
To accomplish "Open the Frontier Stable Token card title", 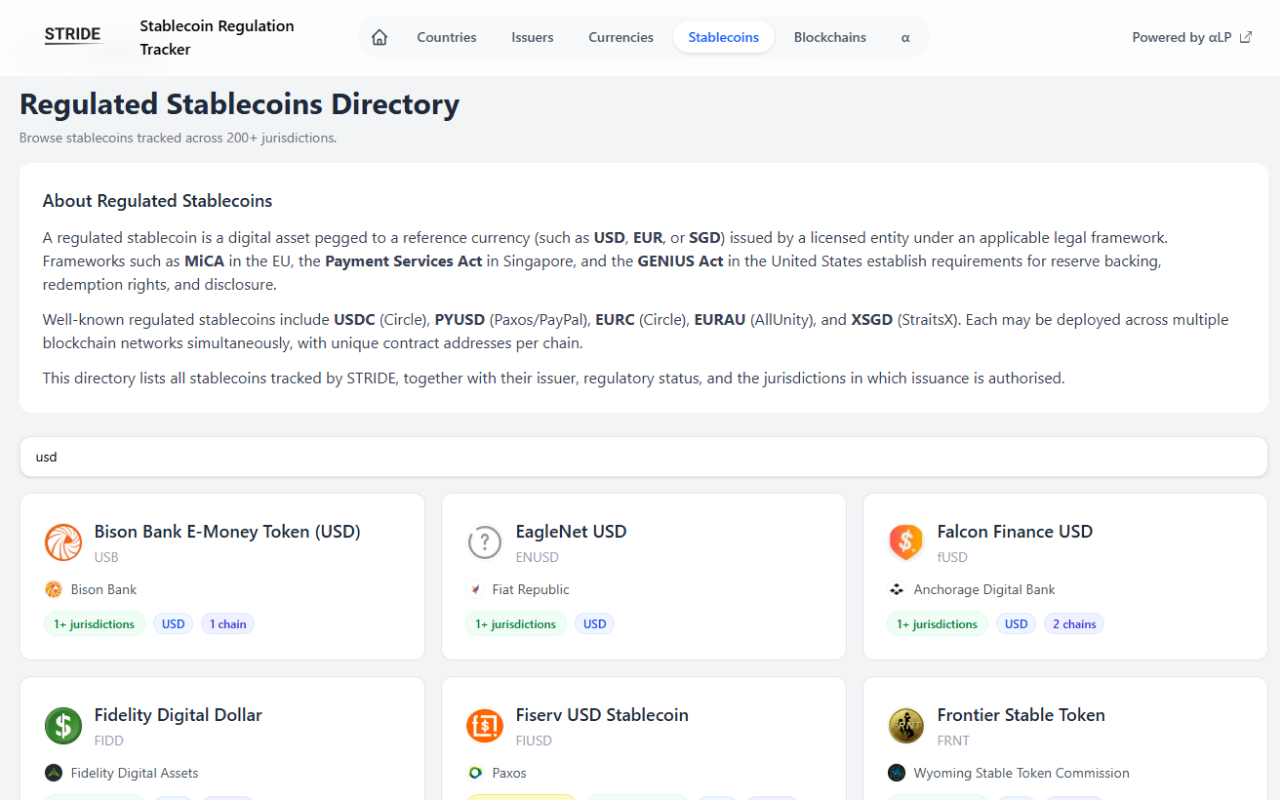I will click(1021, 715).
